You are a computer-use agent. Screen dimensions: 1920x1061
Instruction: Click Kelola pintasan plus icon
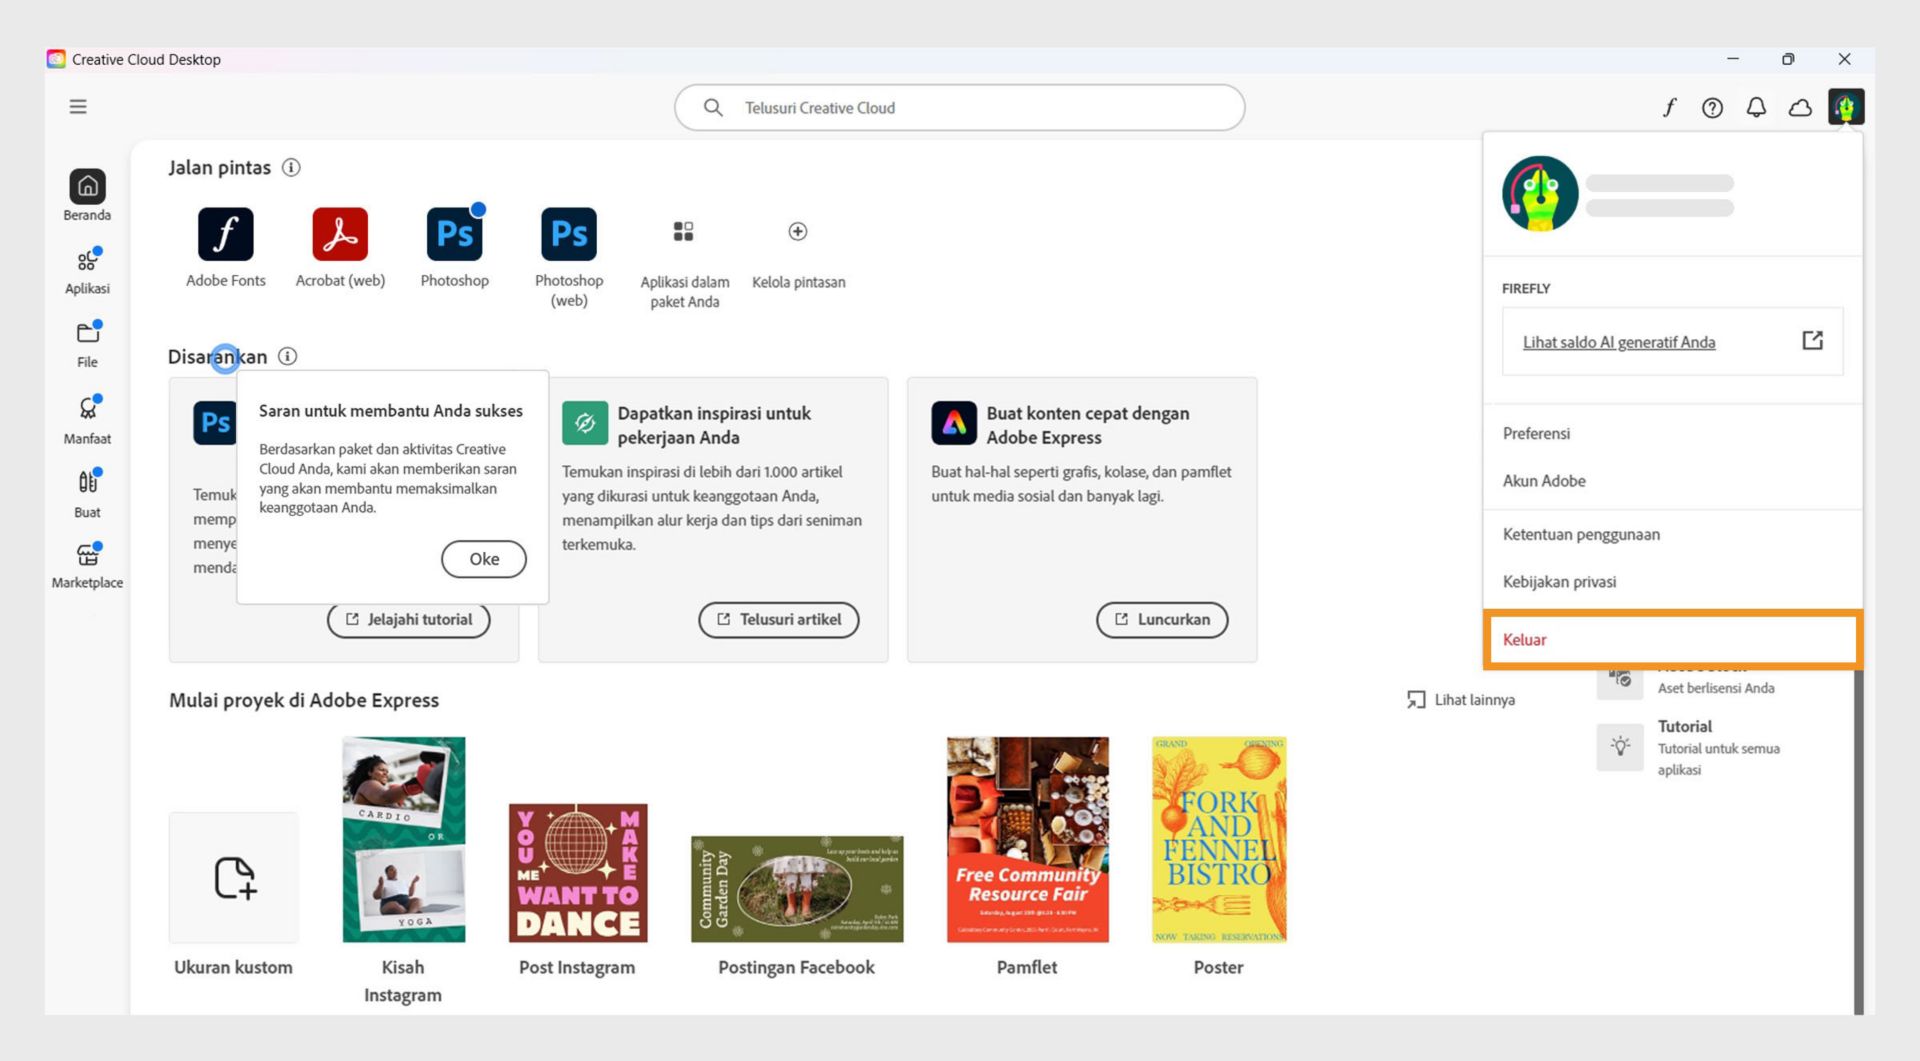[797, 231]
